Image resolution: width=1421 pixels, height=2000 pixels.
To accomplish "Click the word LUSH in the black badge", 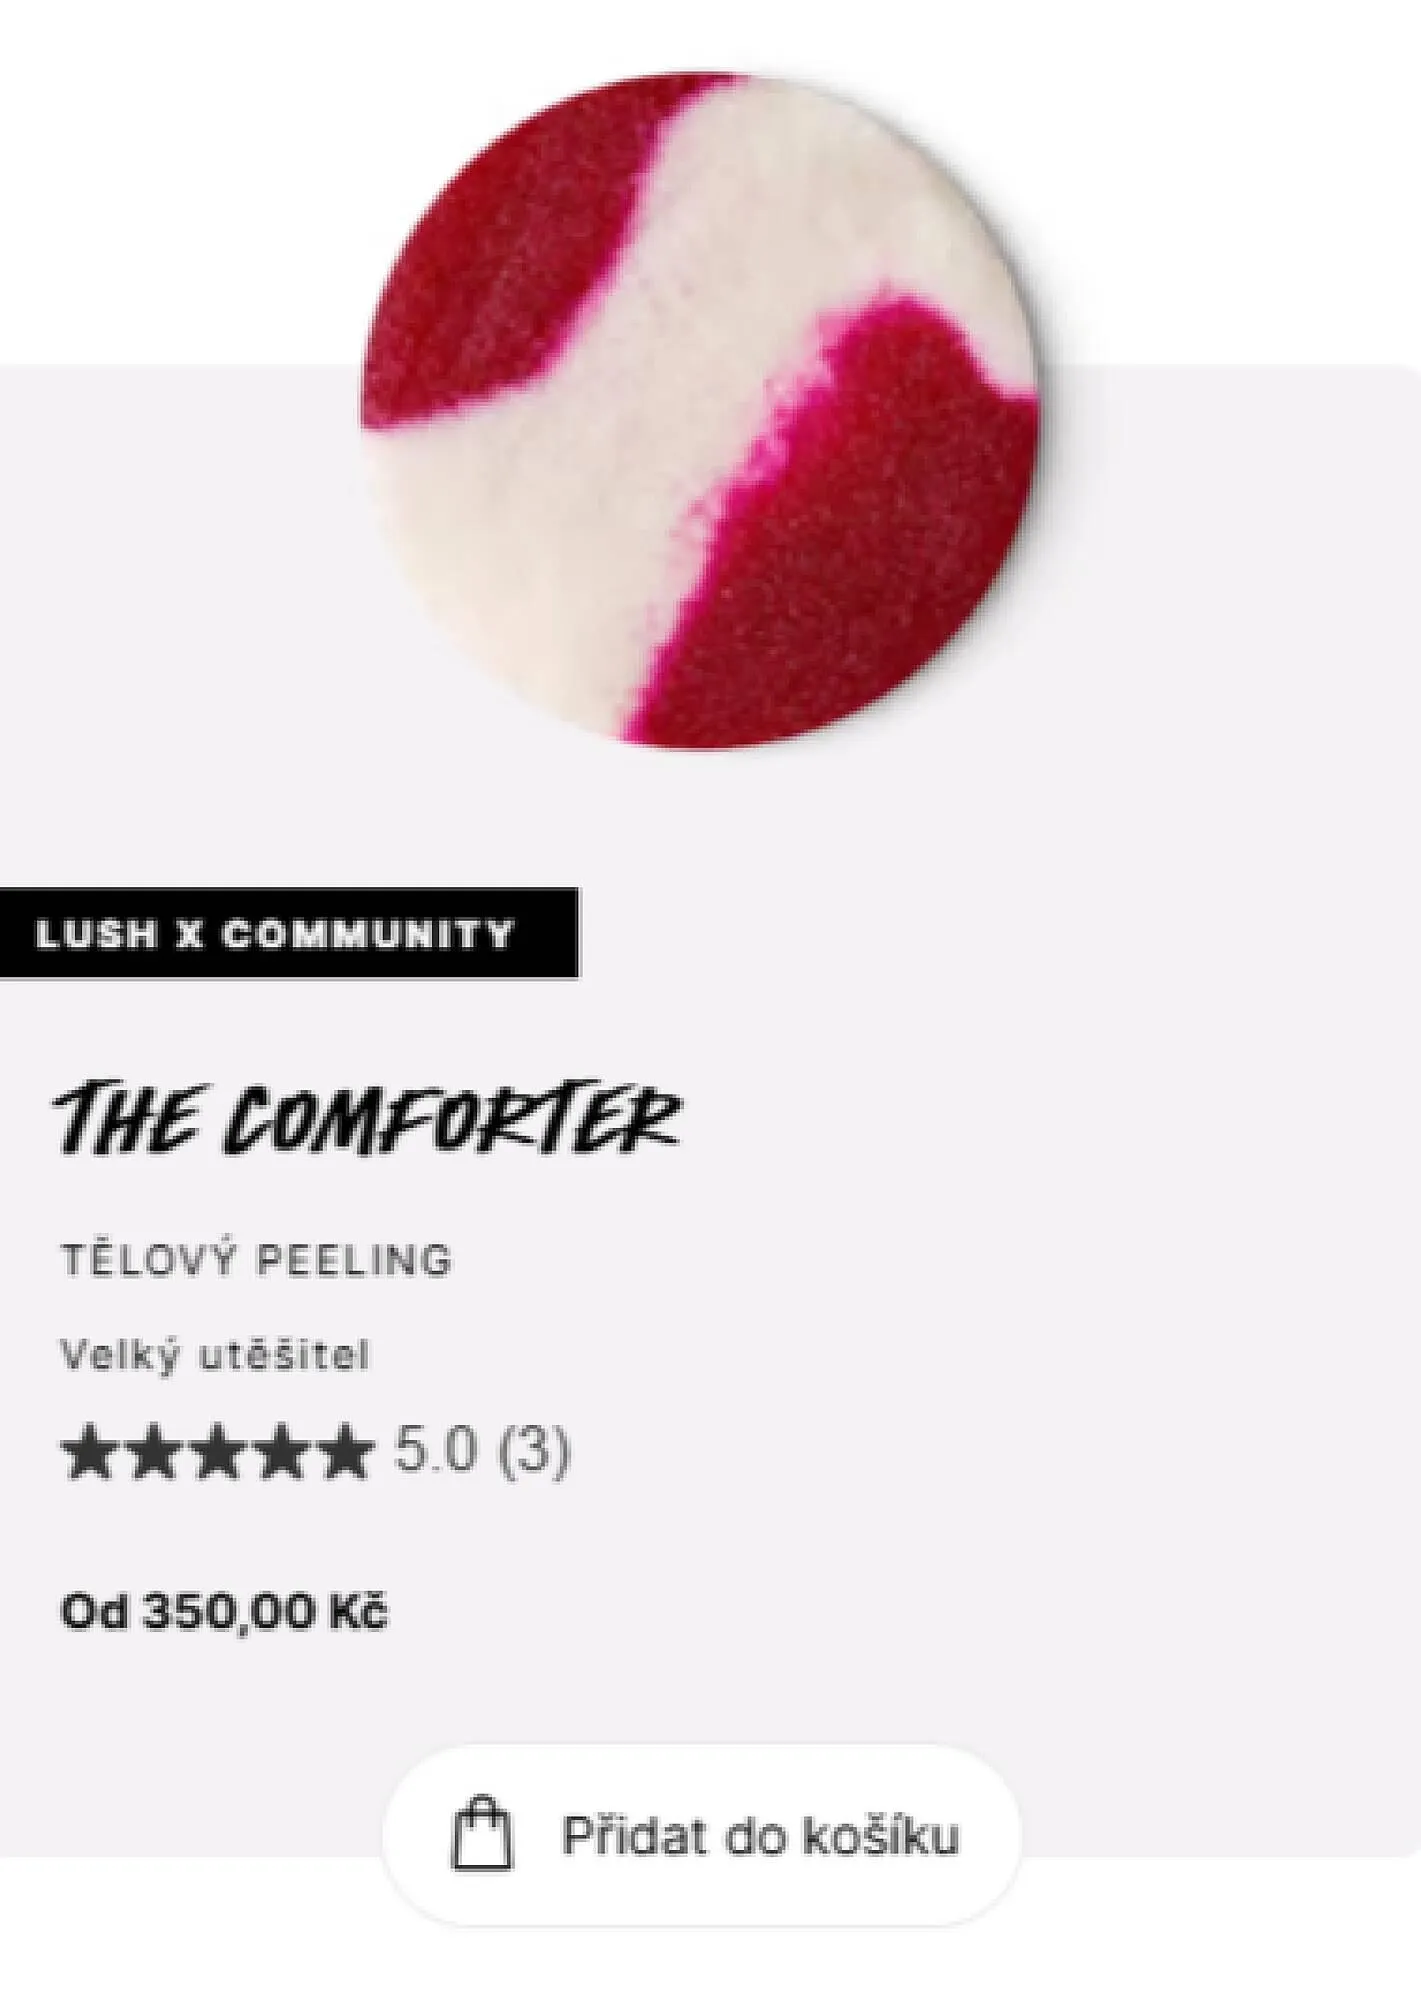I will coord(97,934).
